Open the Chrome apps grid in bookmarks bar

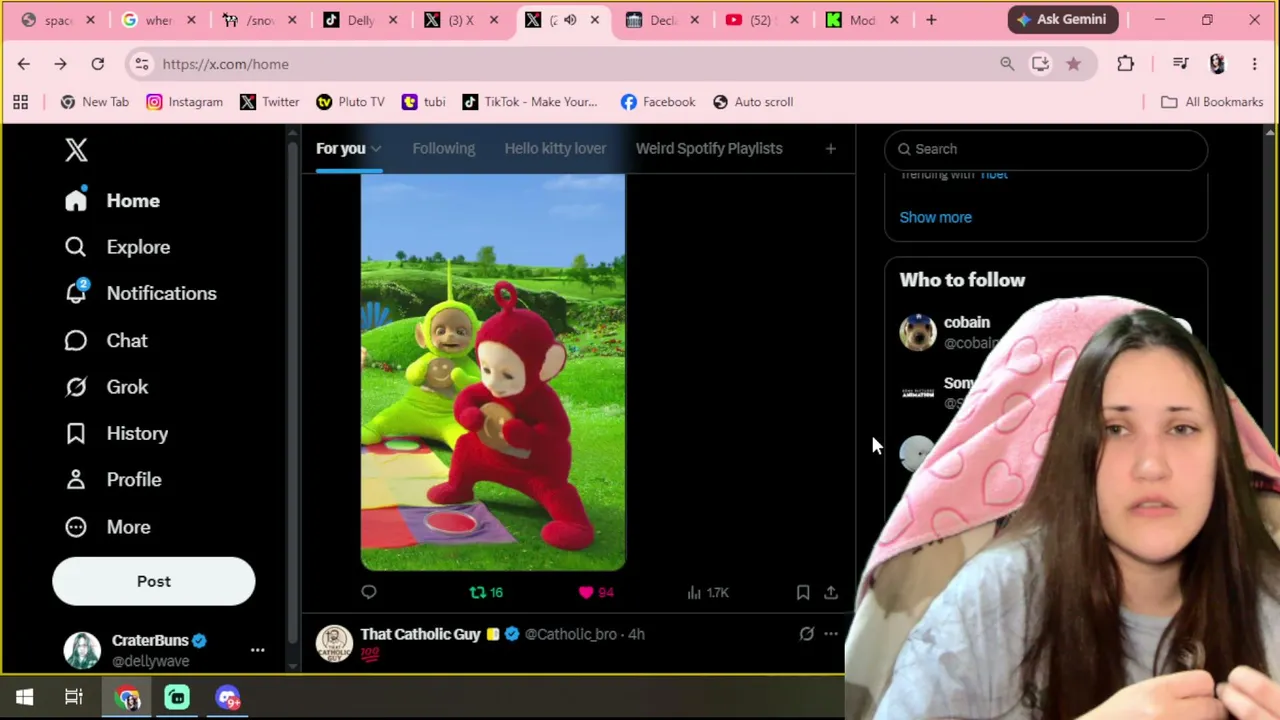tap(20, 102)
